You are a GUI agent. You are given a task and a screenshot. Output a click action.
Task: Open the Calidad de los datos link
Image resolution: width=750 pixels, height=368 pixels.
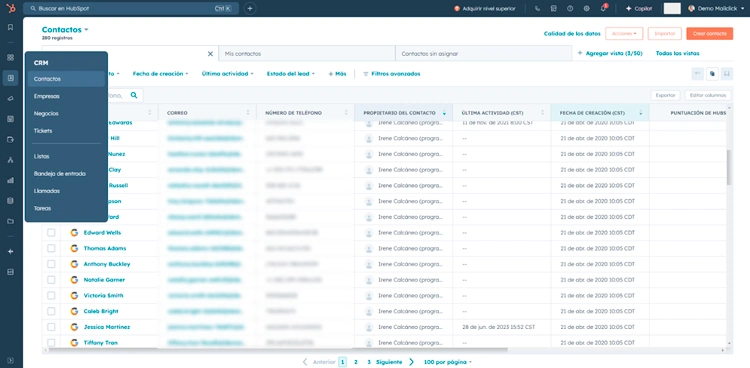572,33
